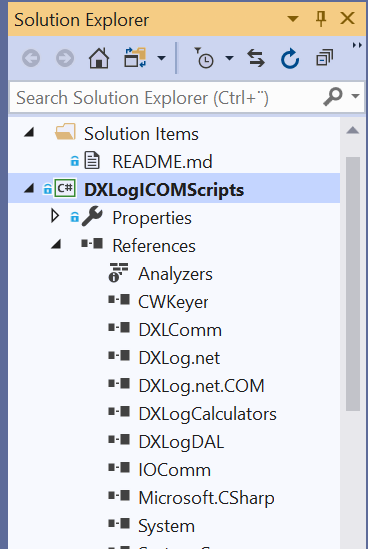Click the Refresh icon
The height and width of the screenshot is (549, 368).
point(290,58)
